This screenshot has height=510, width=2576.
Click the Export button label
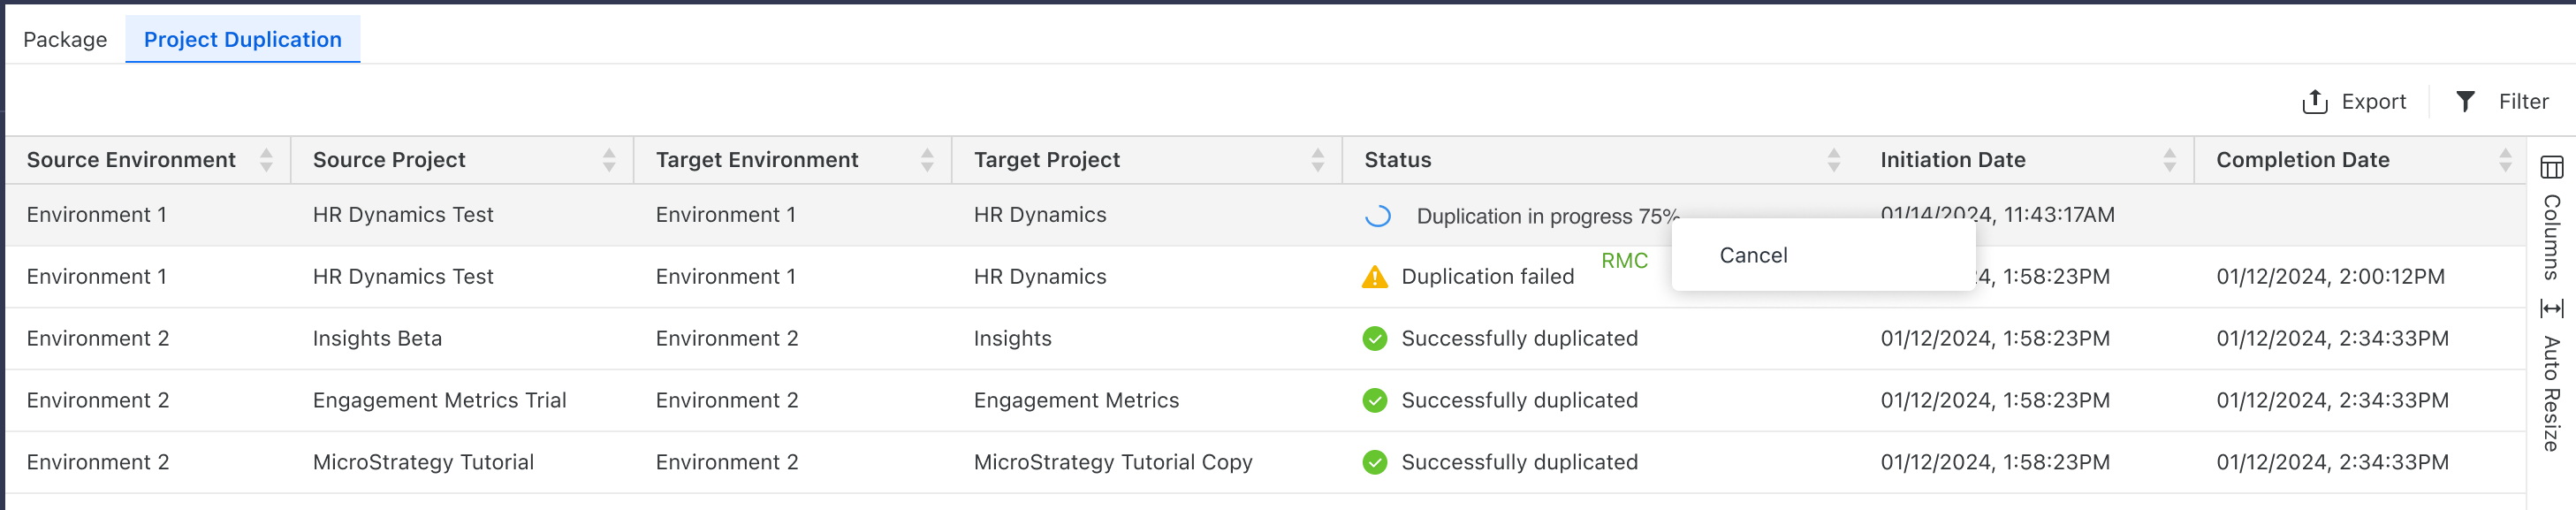2373,102
